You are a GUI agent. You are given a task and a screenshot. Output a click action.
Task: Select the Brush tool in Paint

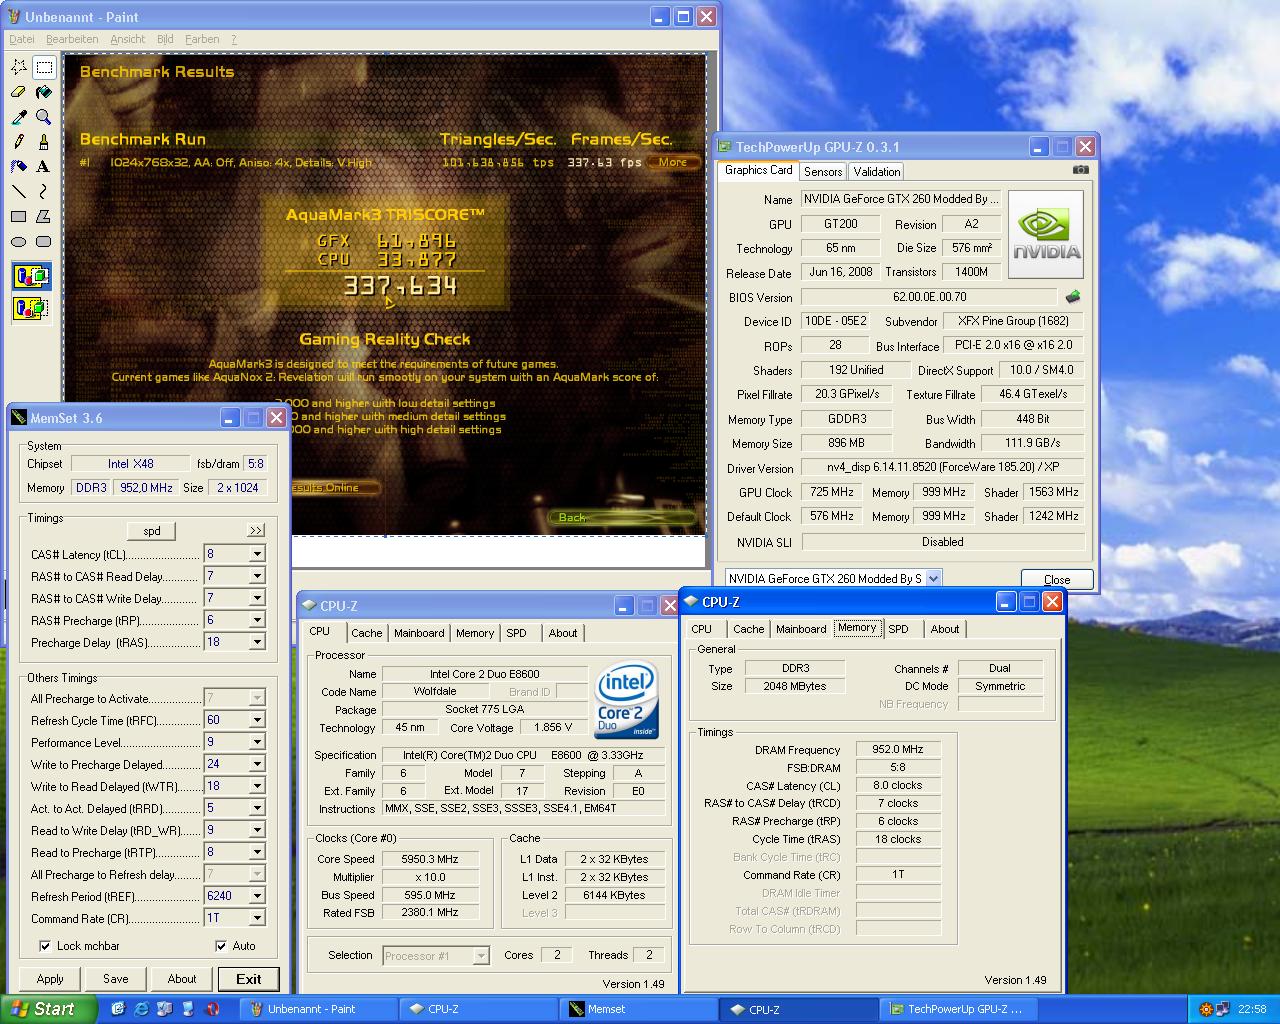pyautogui.click(x=44, y=142)
